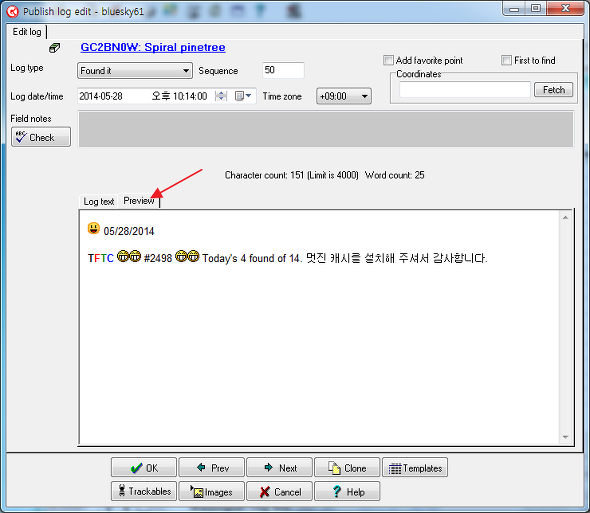Click the 05/28/2014 date in preview
Viewport: 590px width, 513px height.
[x=129, y=231]
